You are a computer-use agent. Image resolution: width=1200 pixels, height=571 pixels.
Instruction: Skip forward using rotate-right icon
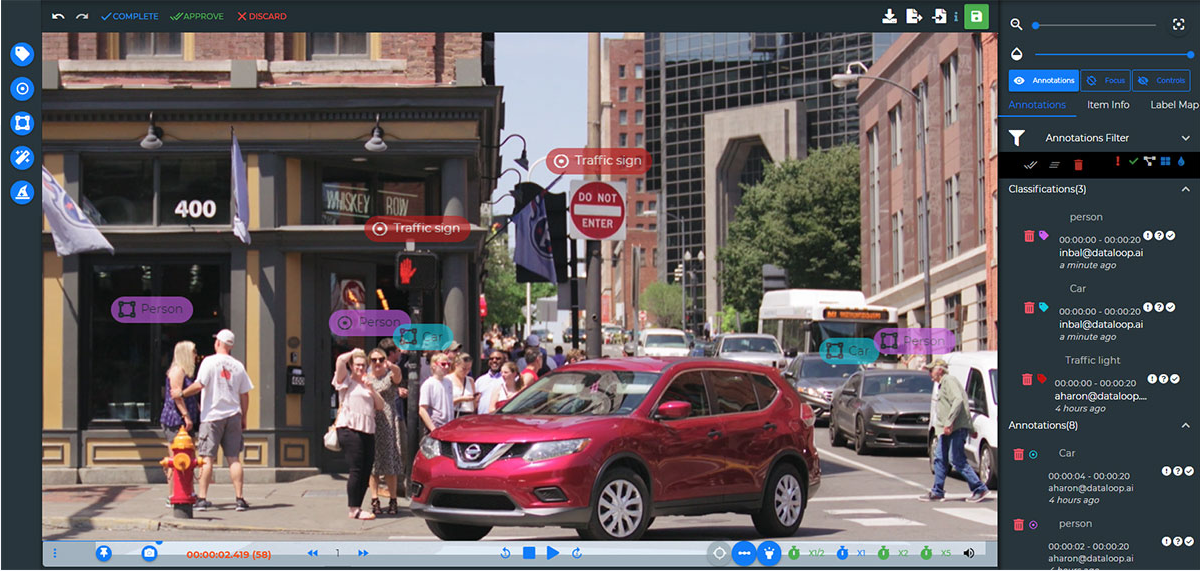coord(577,553)
